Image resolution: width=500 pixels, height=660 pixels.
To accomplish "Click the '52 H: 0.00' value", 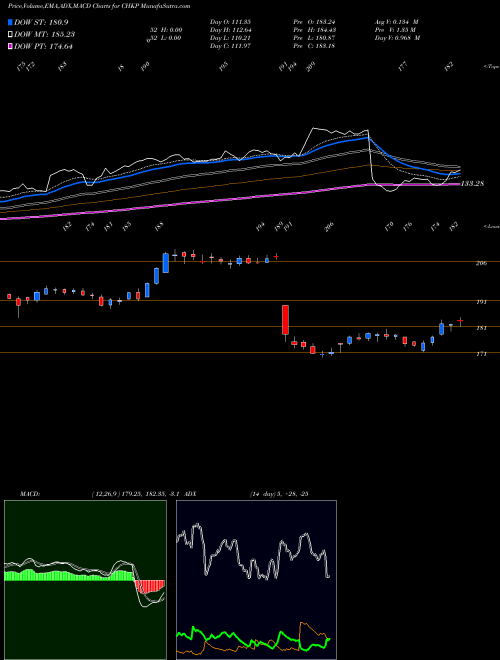I will [166, 30].
